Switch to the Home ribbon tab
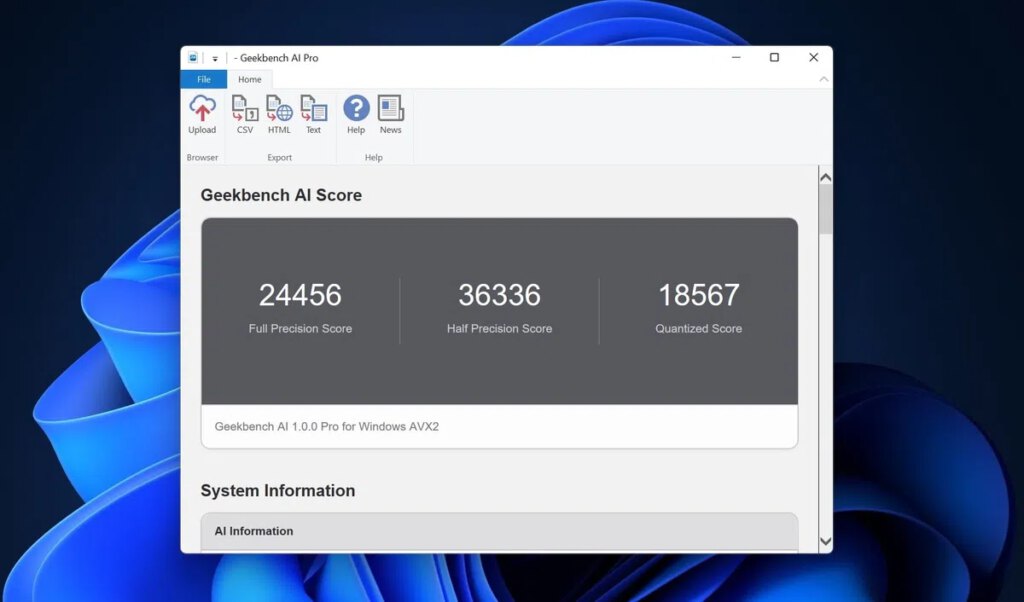The image size is (1024, 602). coord(250,80)
